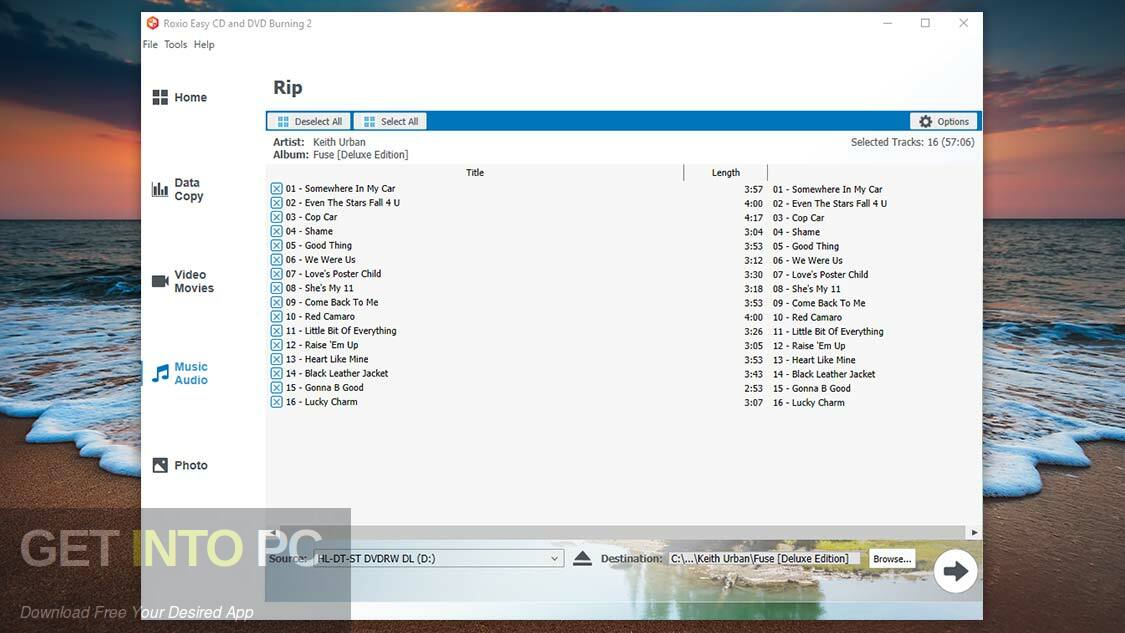Viewport: 1125px width, 633px height.
Task: Click the Deselect All button
Action: 309,121
